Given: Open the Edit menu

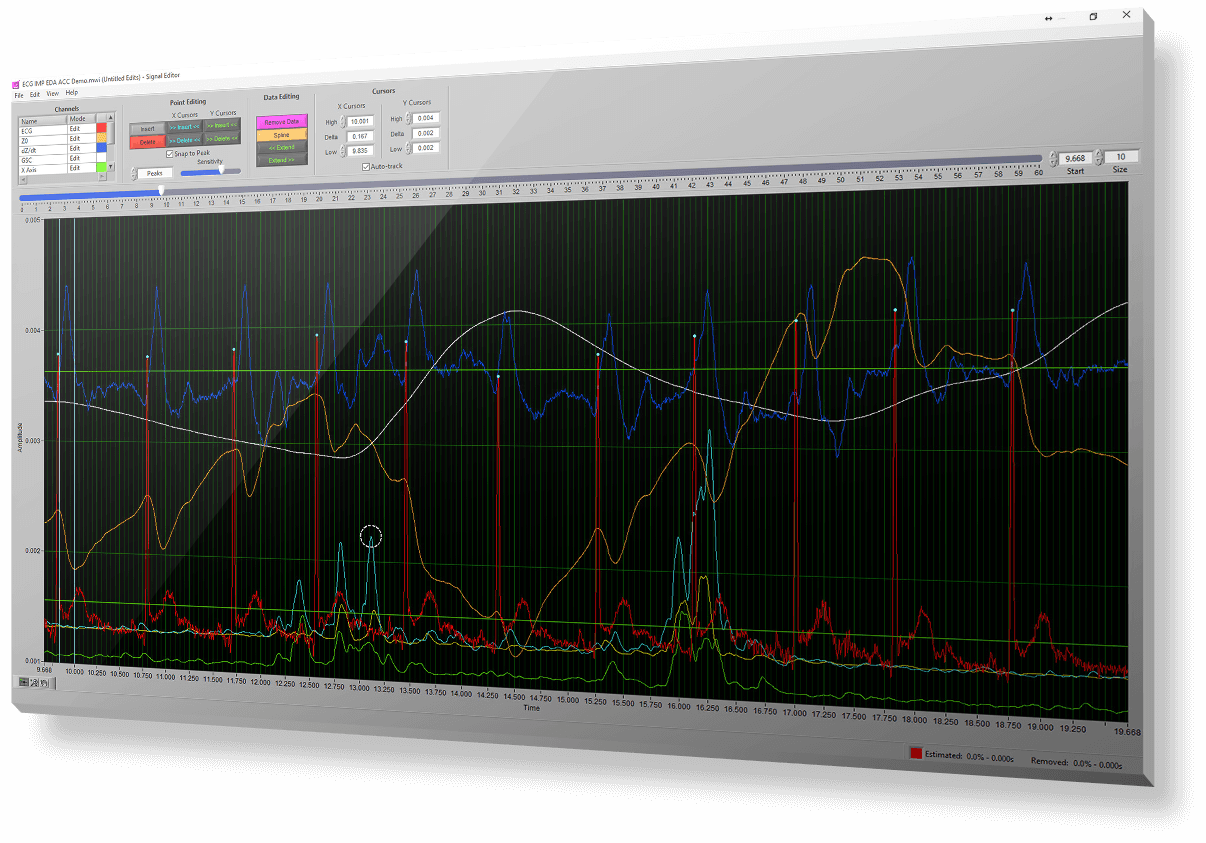Looking at the screenshot, I should click(35, 95).
